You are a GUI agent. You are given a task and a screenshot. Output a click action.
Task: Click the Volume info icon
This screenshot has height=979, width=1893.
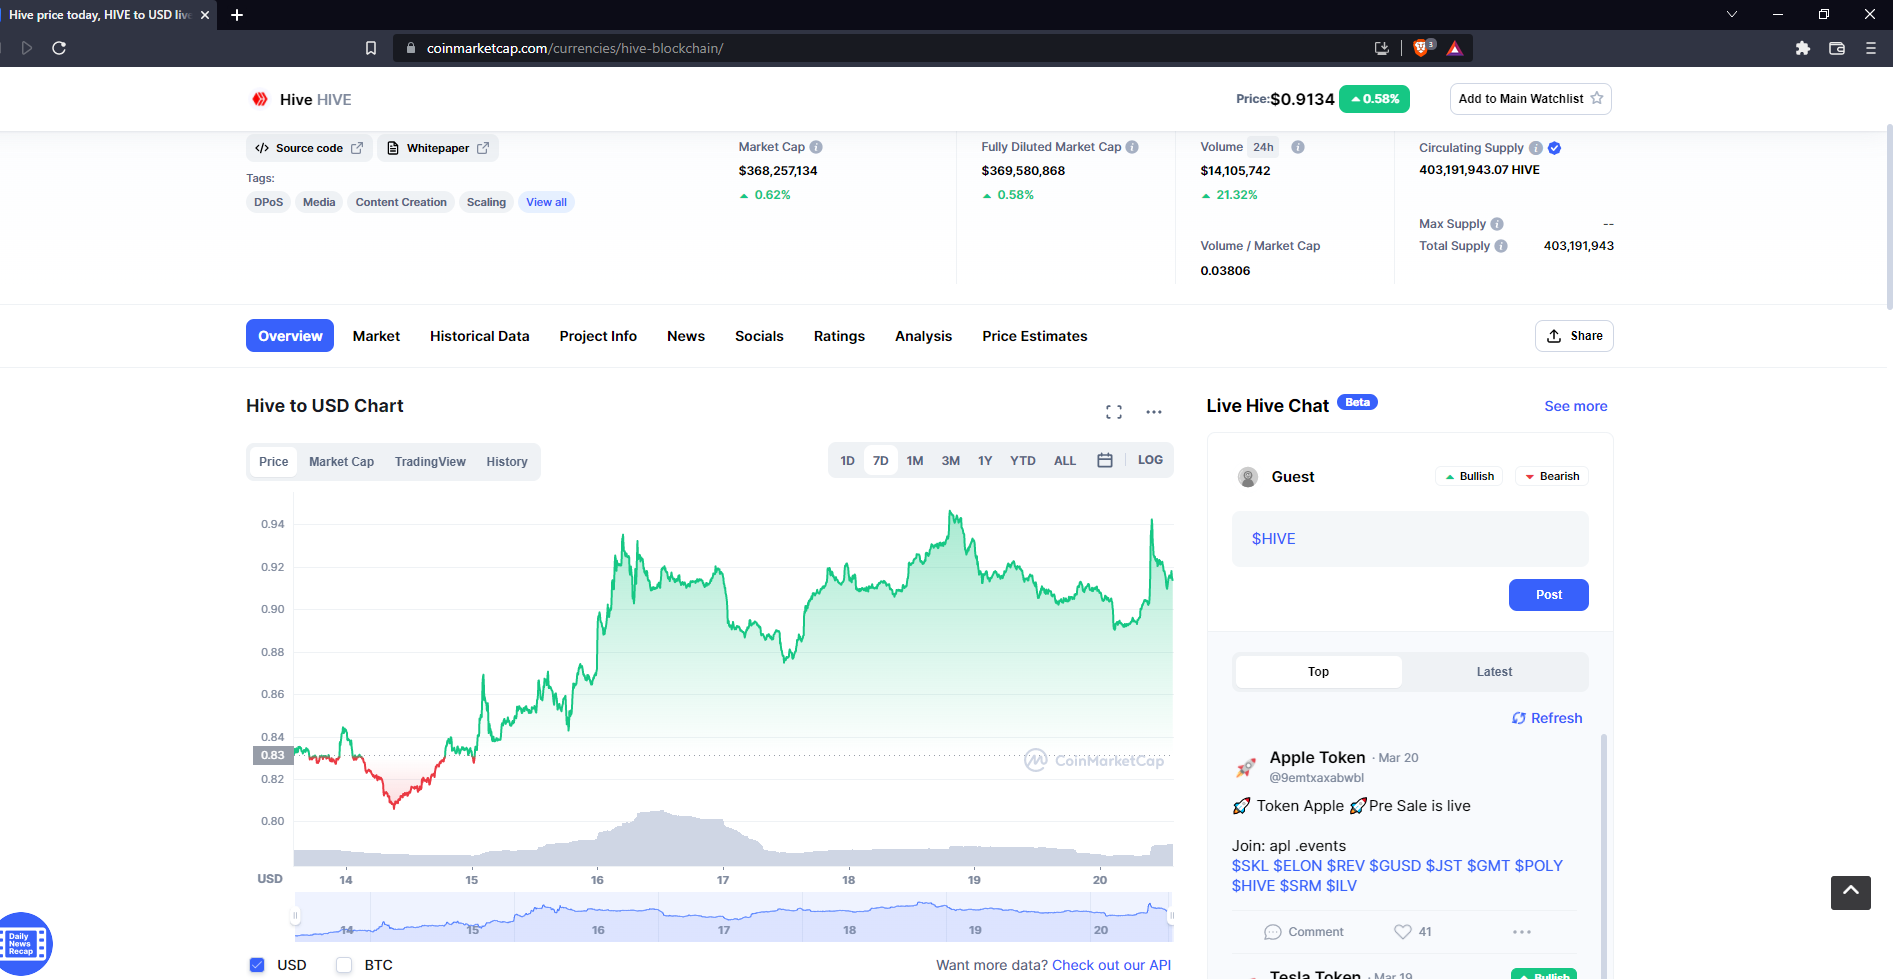pos(1298,147)
